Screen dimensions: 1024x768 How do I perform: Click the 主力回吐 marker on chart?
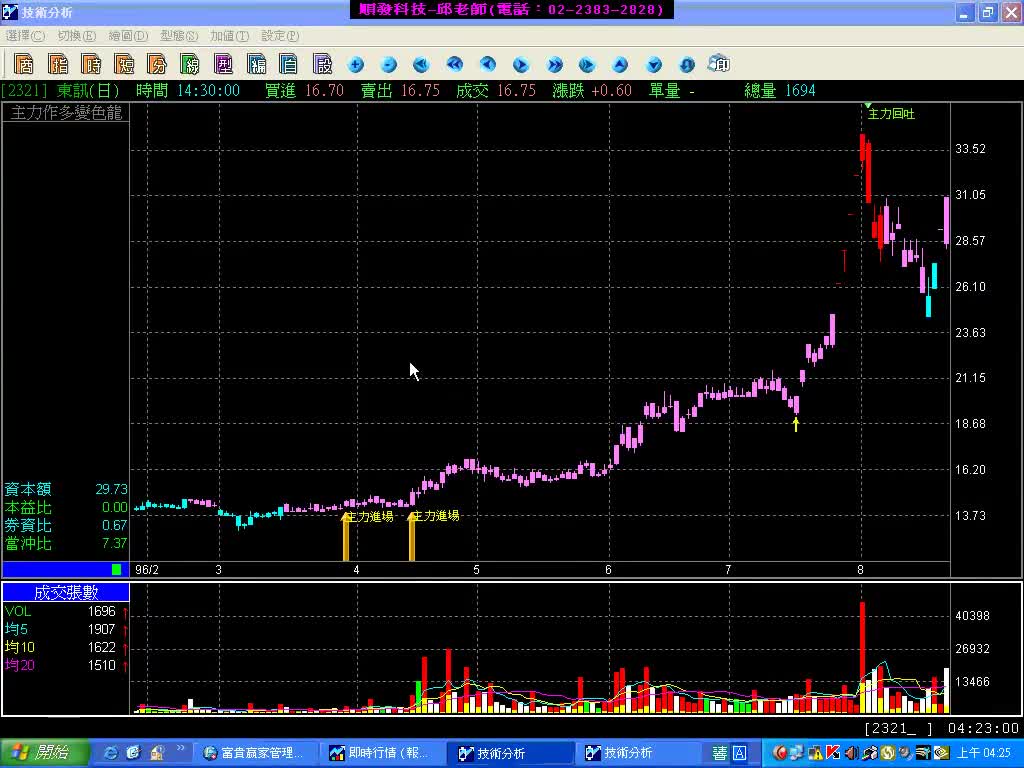pyautogui.click(x=890, y=114)
